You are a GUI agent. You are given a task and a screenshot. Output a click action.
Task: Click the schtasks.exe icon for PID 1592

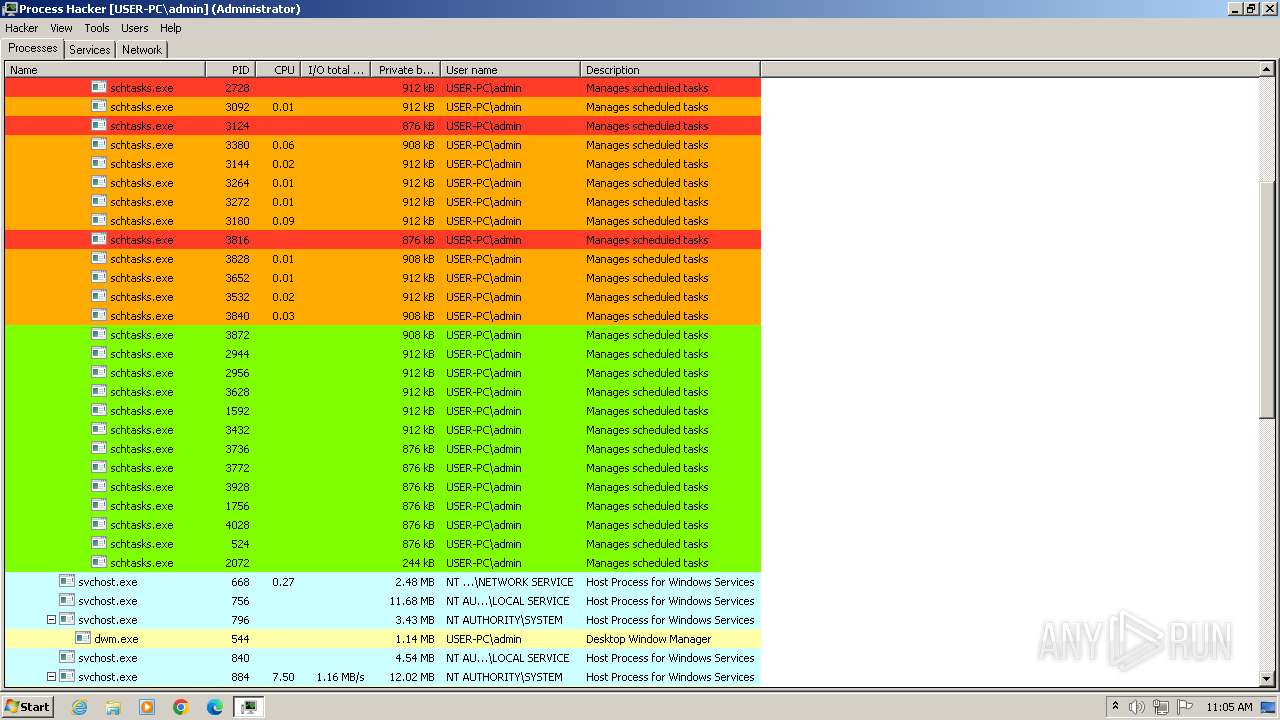tap(99, 410)
